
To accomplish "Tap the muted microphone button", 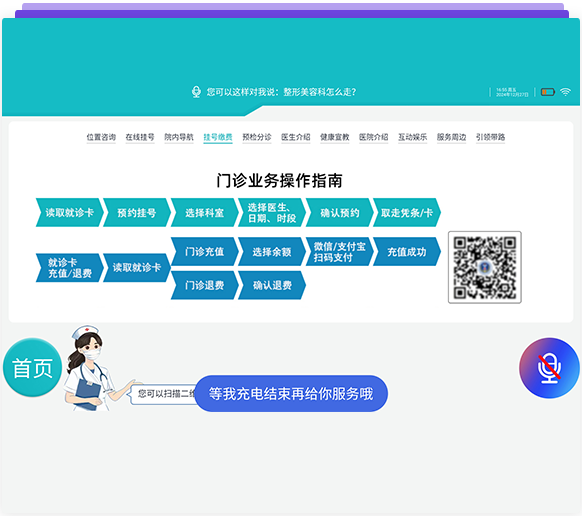I will (x=549, y=368).
